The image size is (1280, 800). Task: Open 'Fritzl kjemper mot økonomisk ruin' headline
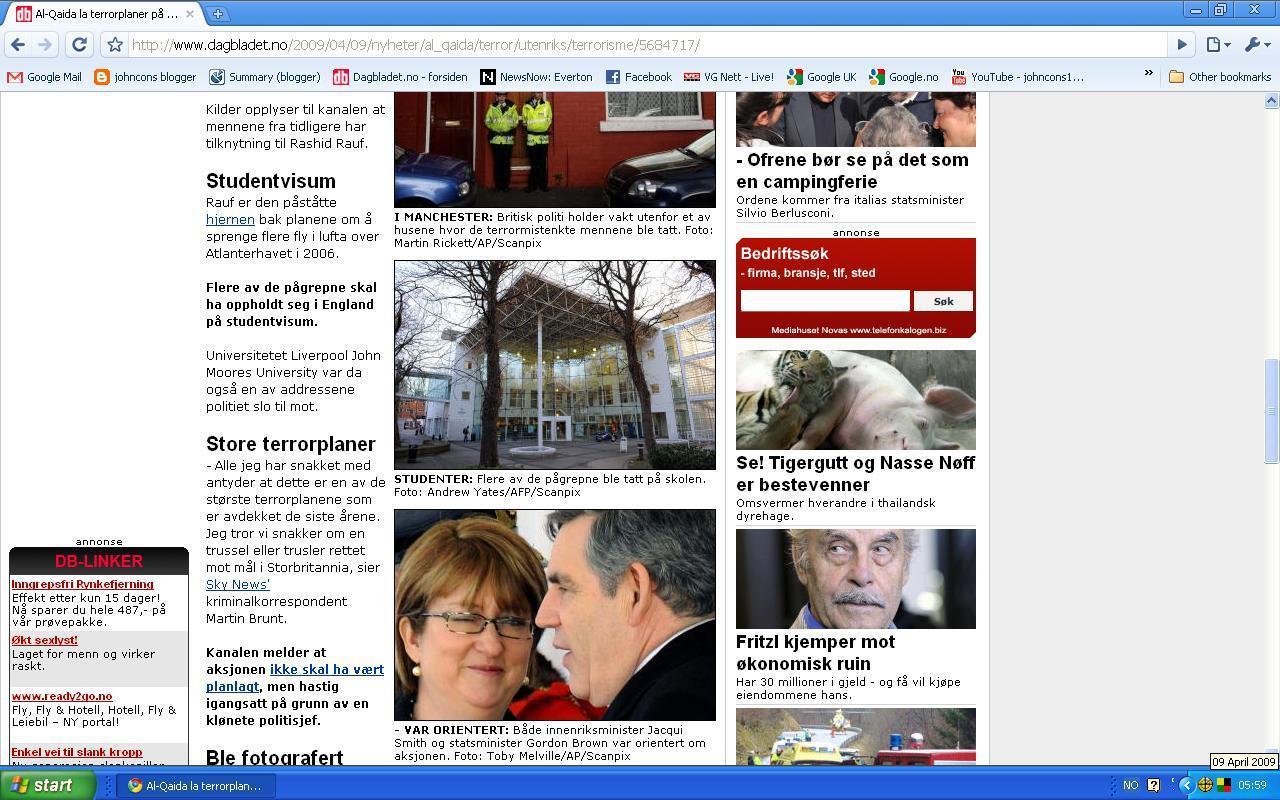tap(816, 653)
